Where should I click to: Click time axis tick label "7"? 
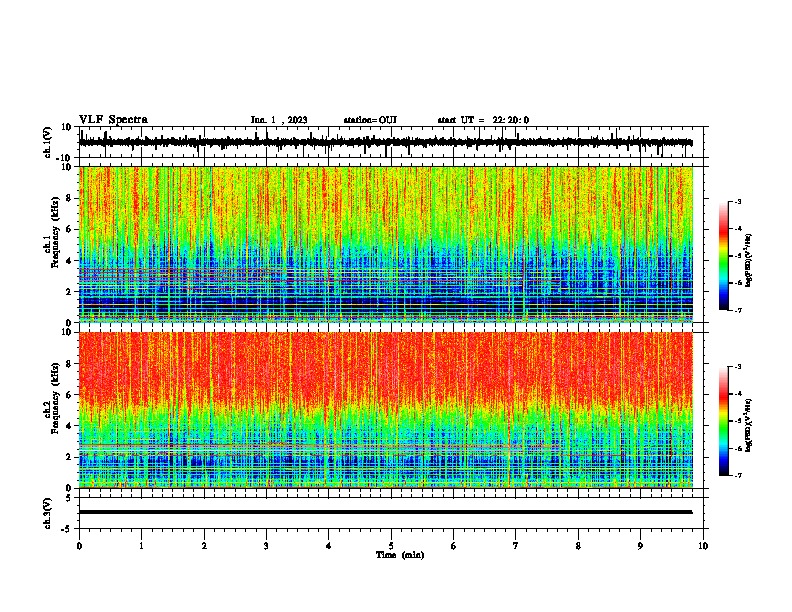click(x=516, y=546)
